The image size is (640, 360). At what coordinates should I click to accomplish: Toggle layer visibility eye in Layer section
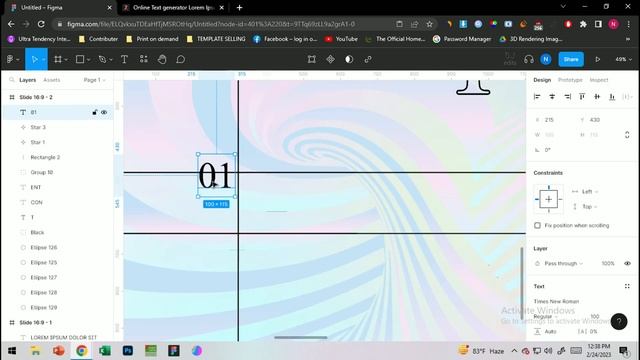click(627, 263)
